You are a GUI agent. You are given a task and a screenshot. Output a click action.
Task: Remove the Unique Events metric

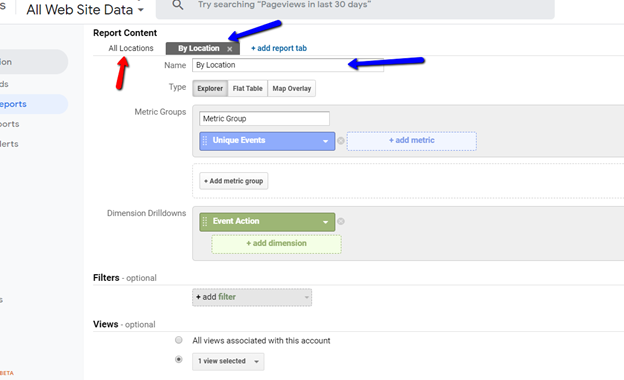(341, 140)
